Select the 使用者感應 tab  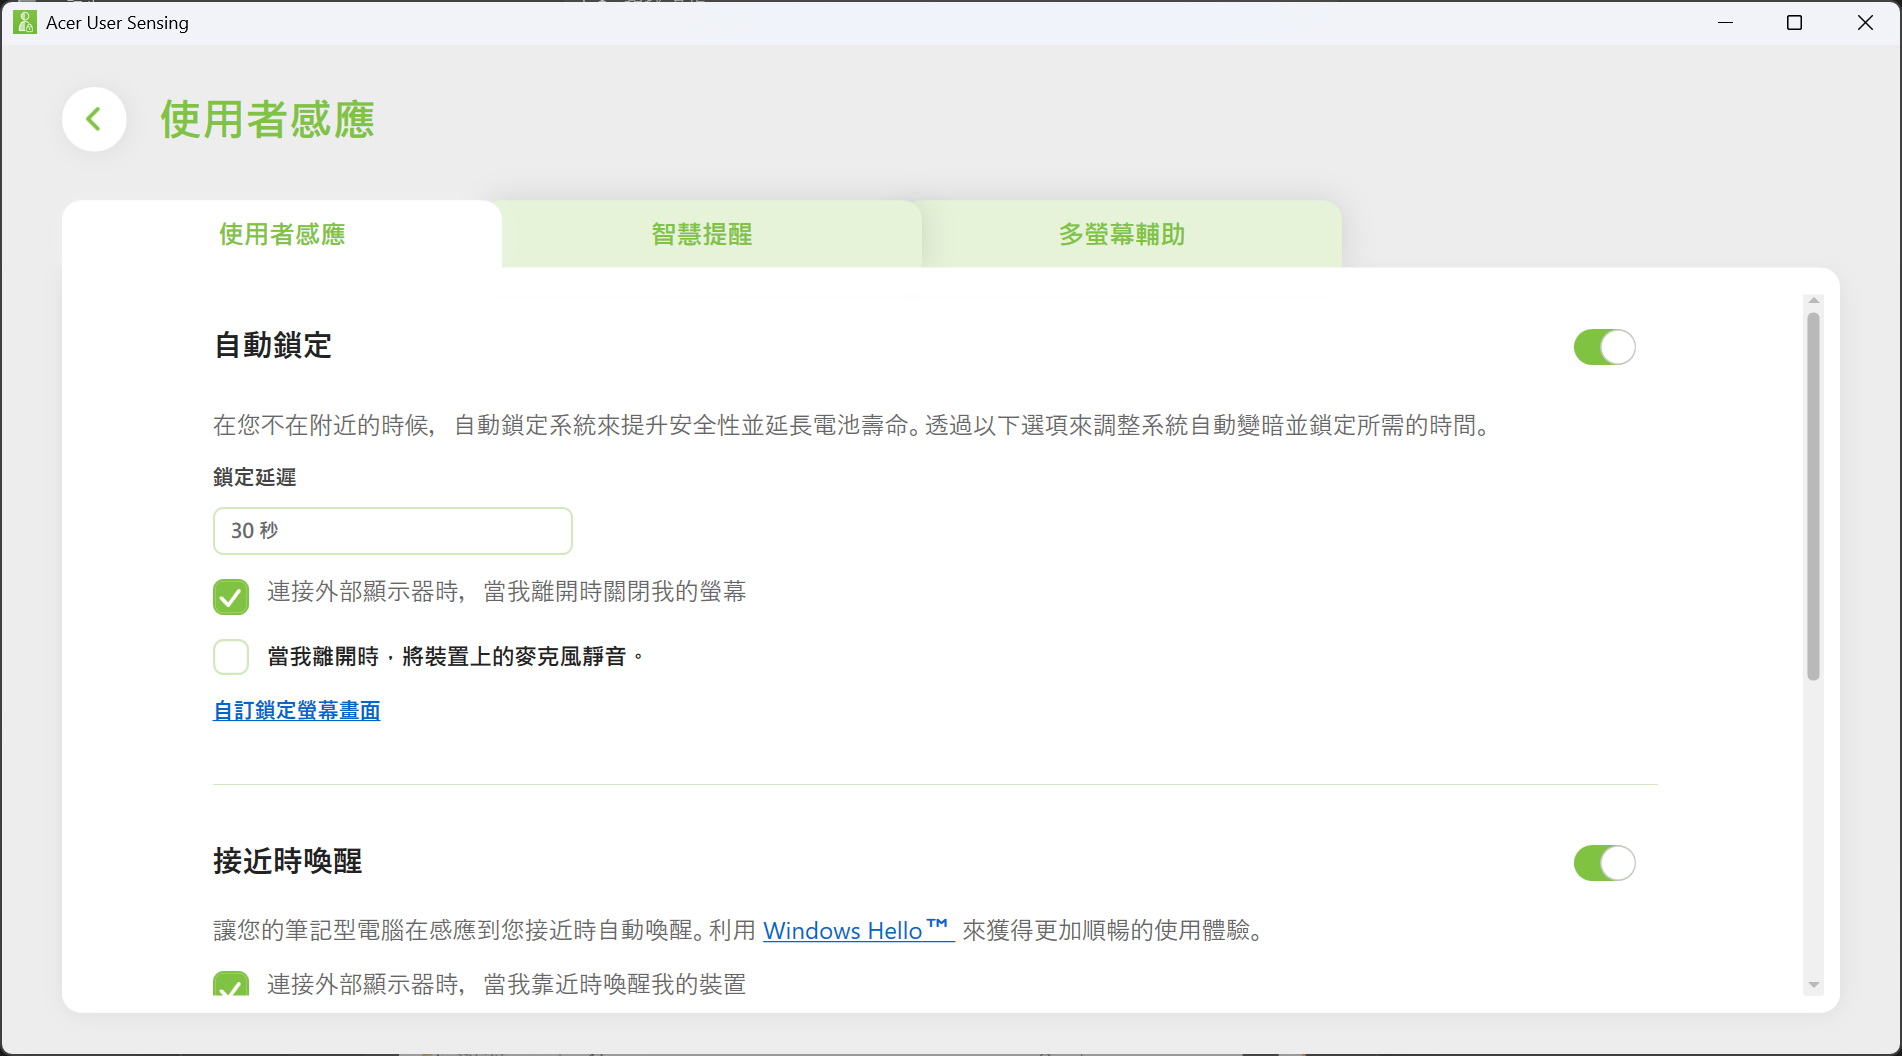pyautogui.click(x=282, y=235)
